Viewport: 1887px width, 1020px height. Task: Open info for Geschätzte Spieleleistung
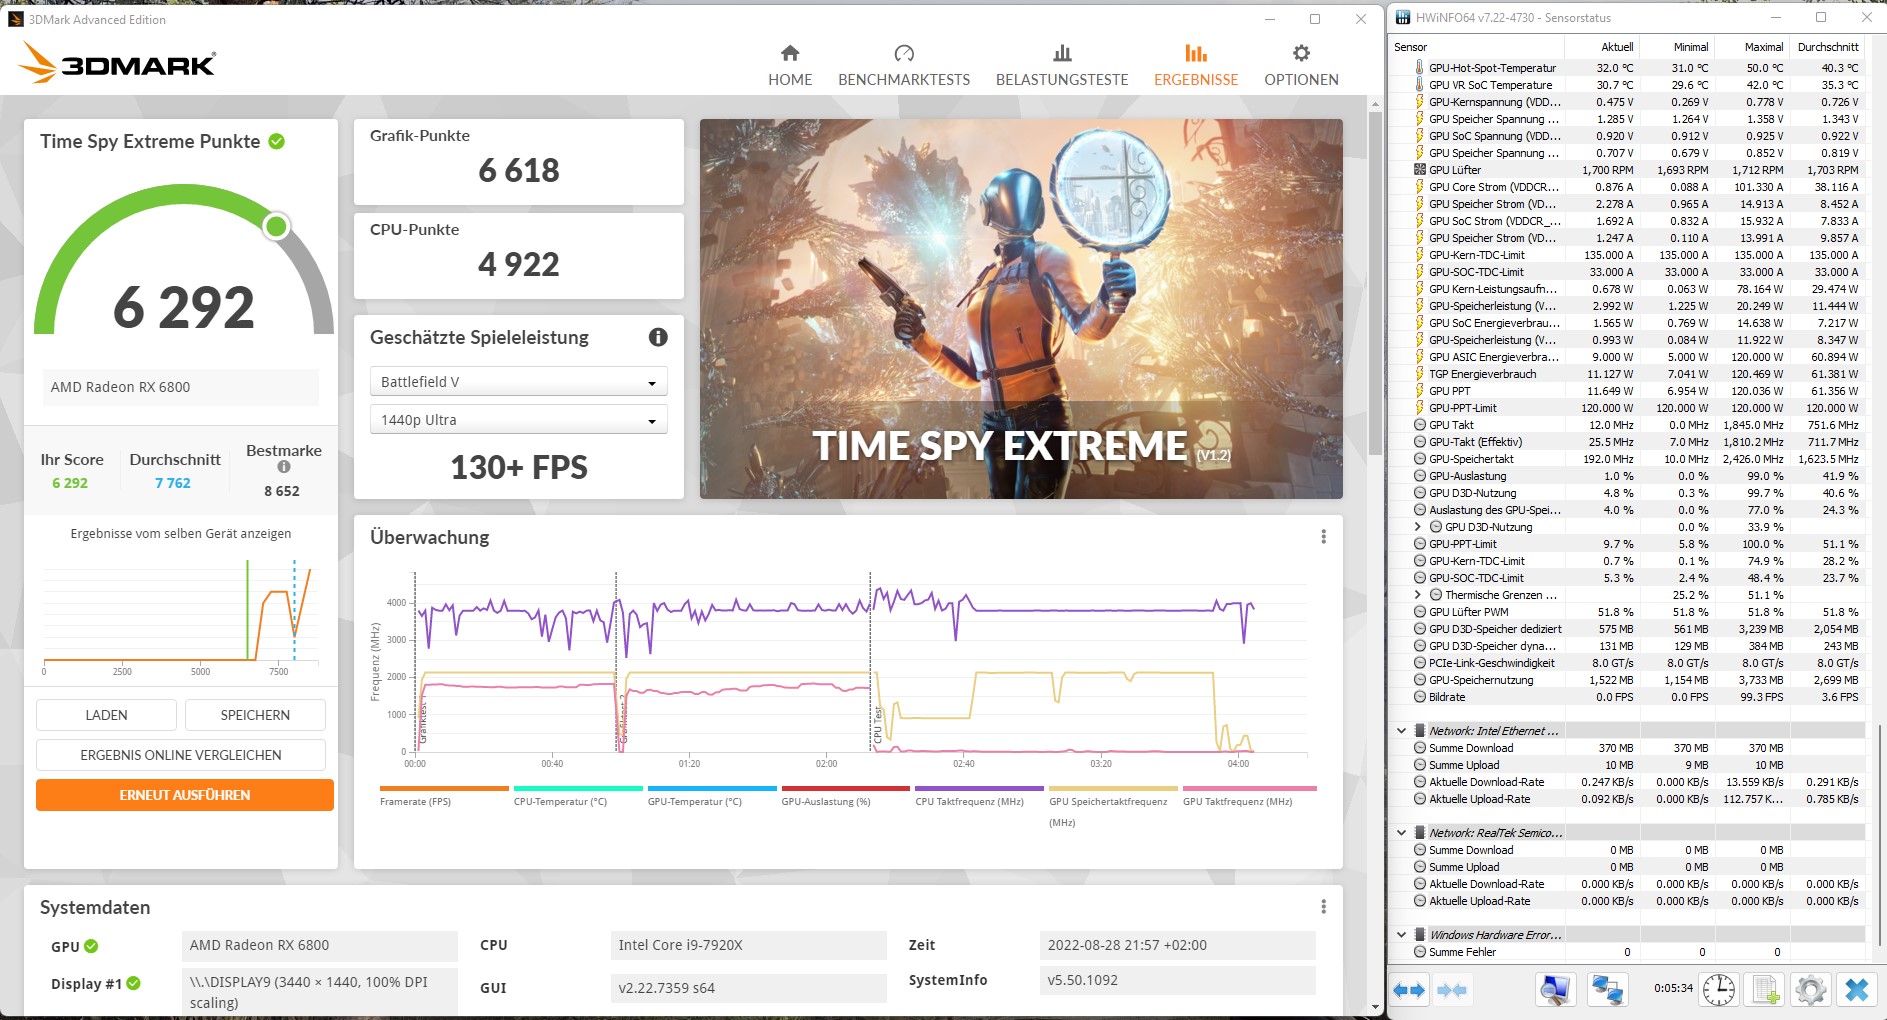click(x=658, y=337)
